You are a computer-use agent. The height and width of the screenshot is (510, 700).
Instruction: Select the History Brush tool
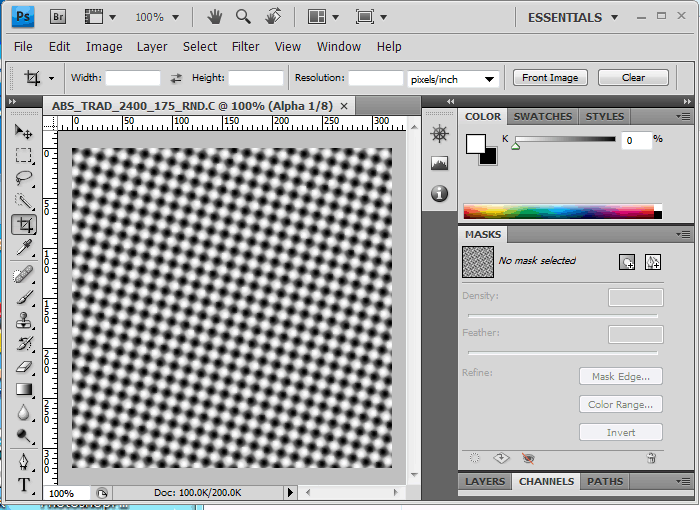click(x=23, y=343)
